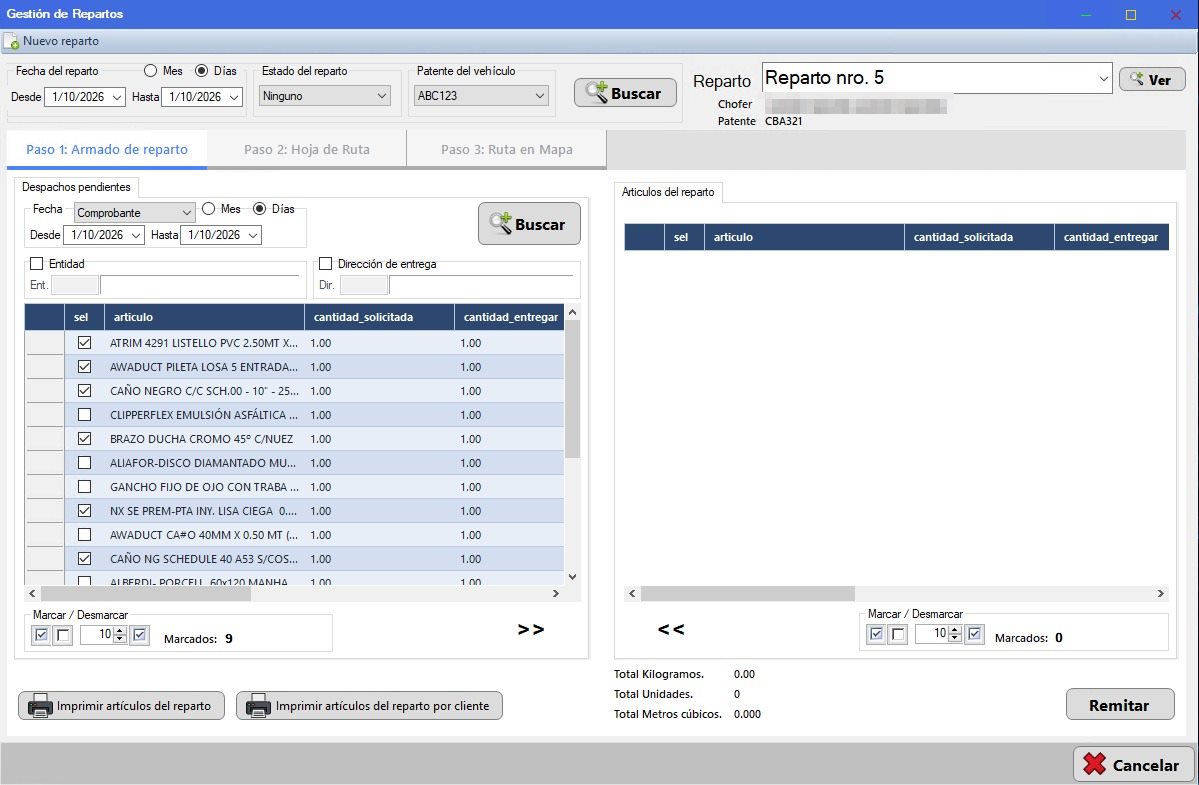The image size is (1199, 785).
Task: Search pending dispatches with Buscar button
Action: tap(529, 224)
